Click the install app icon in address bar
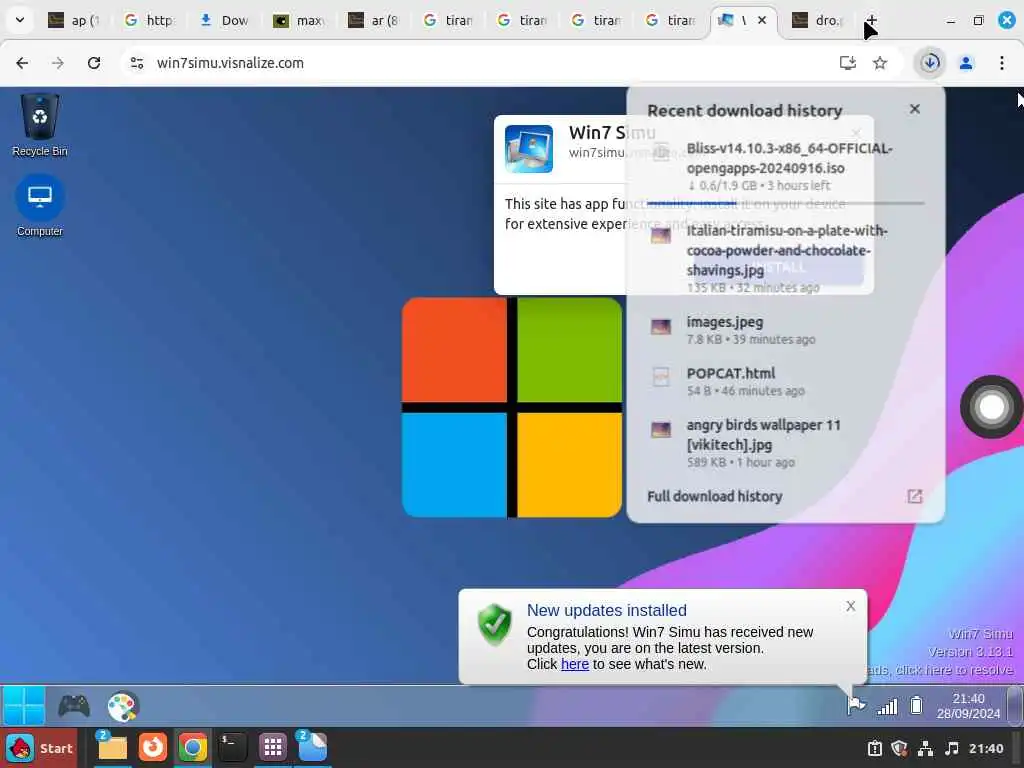1024x768 pixels. (x=848, y=63)
